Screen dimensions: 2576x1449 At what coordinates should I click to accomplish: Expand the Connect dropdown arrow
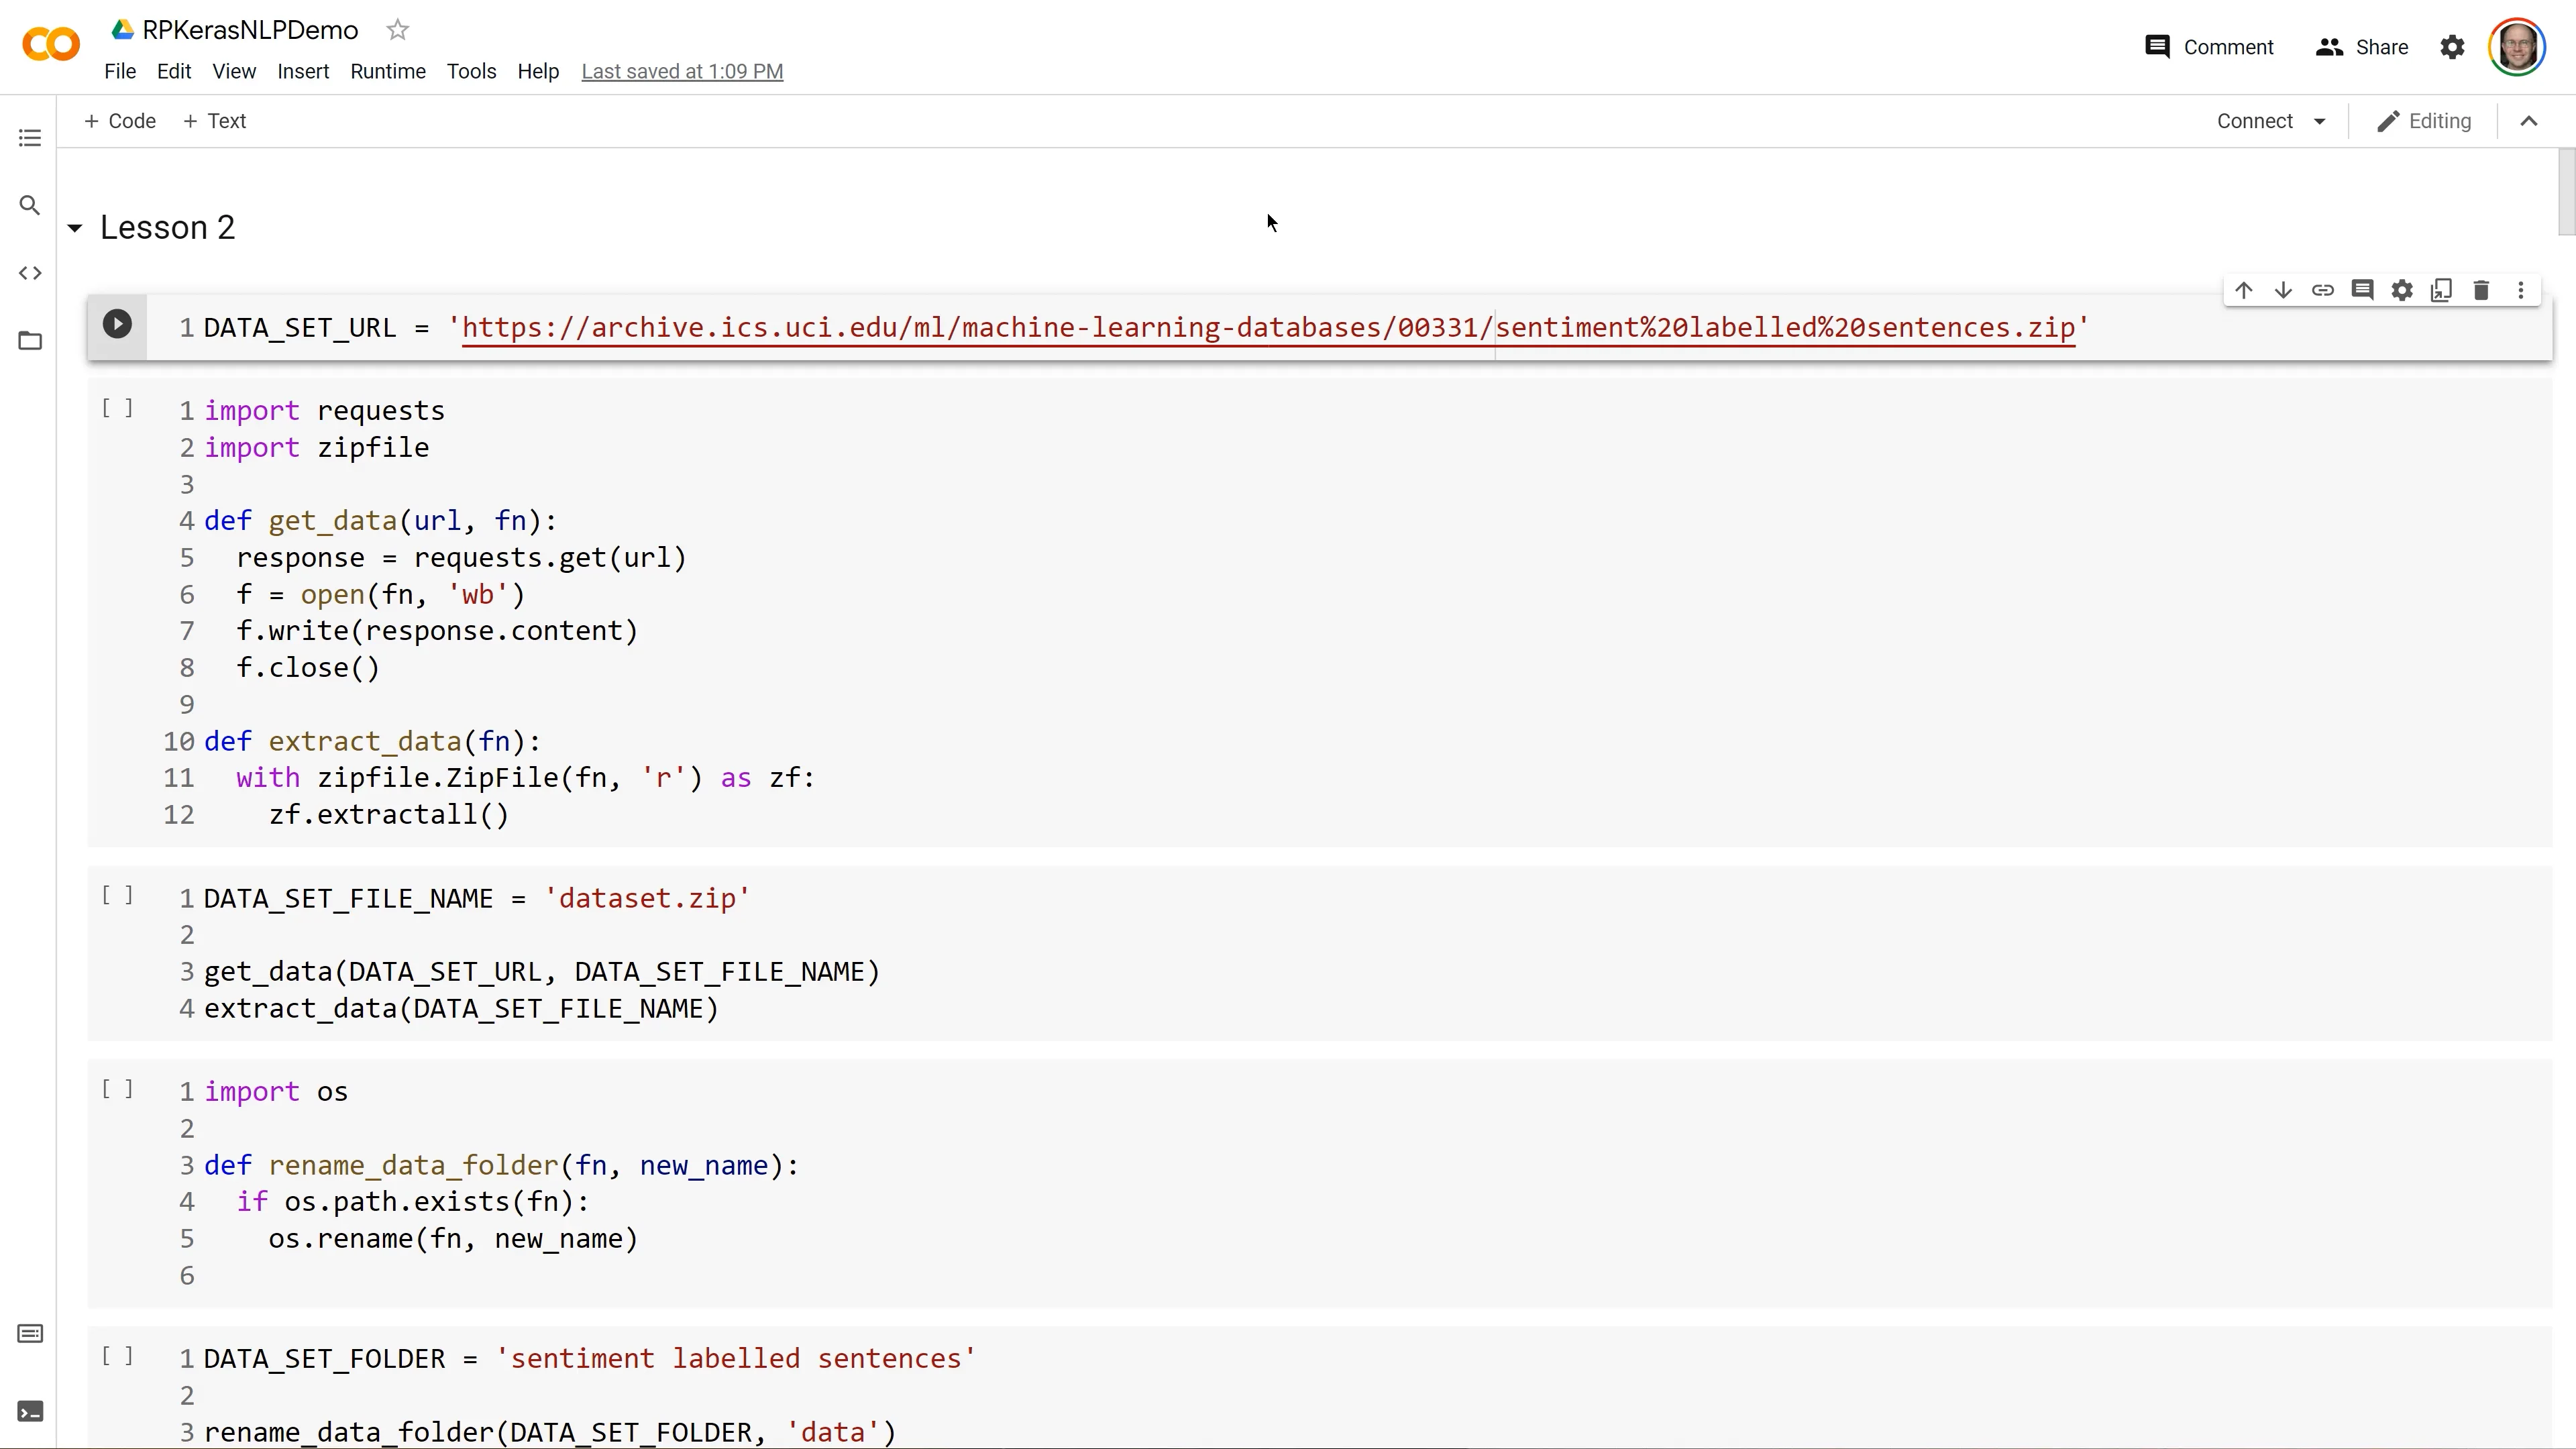(x=2320, y=121)
